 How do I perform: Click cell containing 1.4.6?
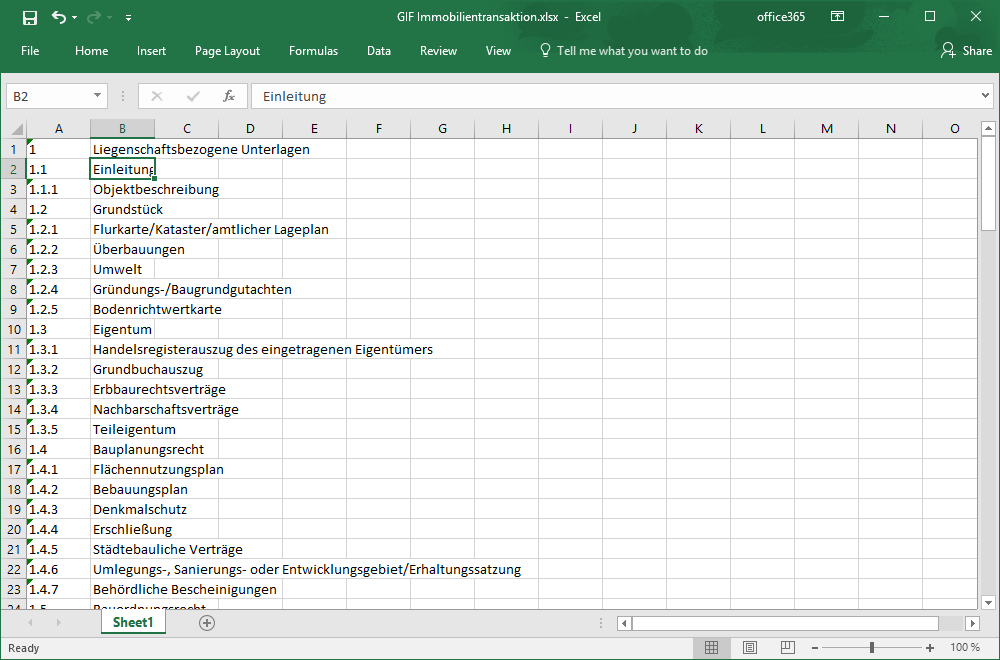click(58, 569)
